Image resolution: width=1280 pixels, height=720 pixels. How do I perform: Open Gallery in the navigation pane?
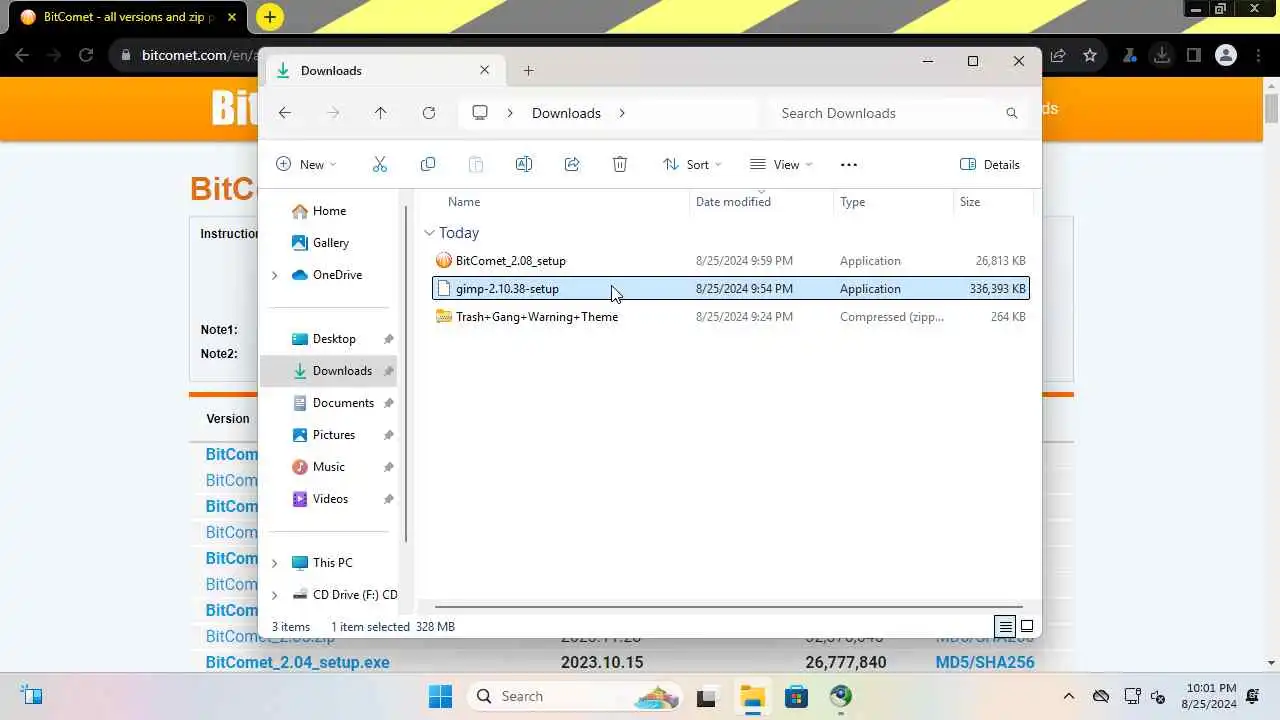[x=330, y=243]
